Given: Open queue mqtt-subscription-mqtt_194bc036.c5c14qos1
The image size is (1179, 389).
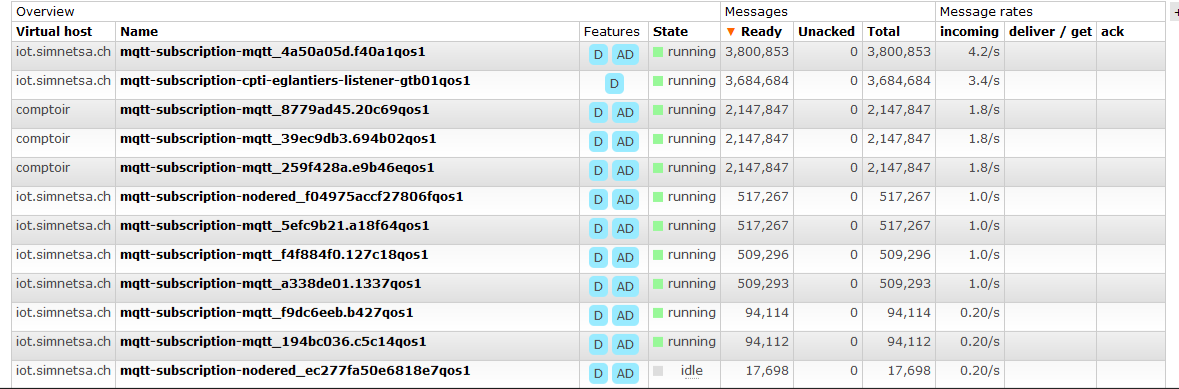Looking at the screenshot, I should [274, 342].
